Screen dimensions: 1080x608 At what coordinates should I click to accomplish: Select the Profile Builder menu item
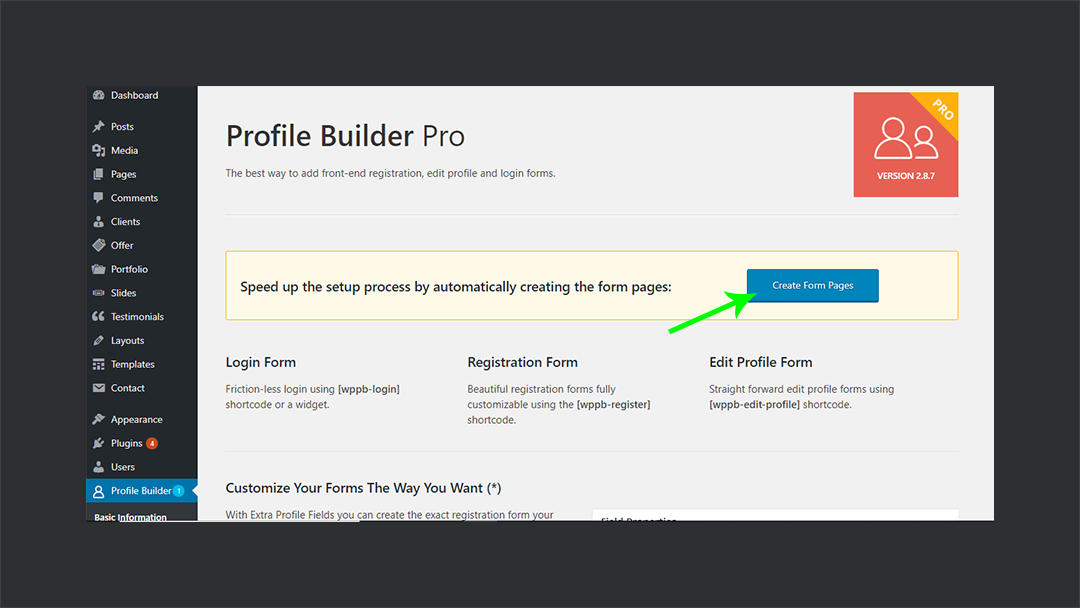142,491
